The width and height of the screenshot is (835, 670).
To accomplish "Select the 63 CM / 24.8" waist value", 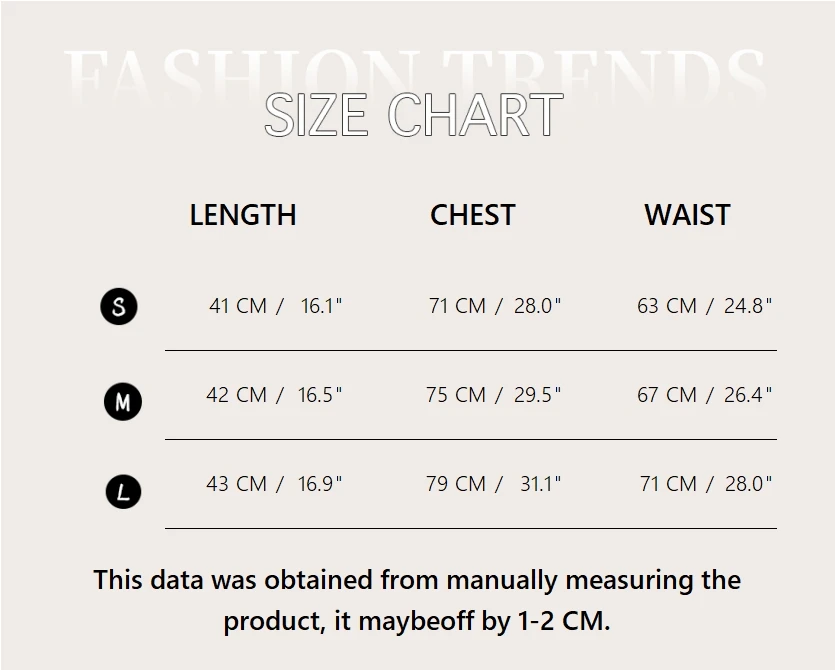I will tap(704, 306).
